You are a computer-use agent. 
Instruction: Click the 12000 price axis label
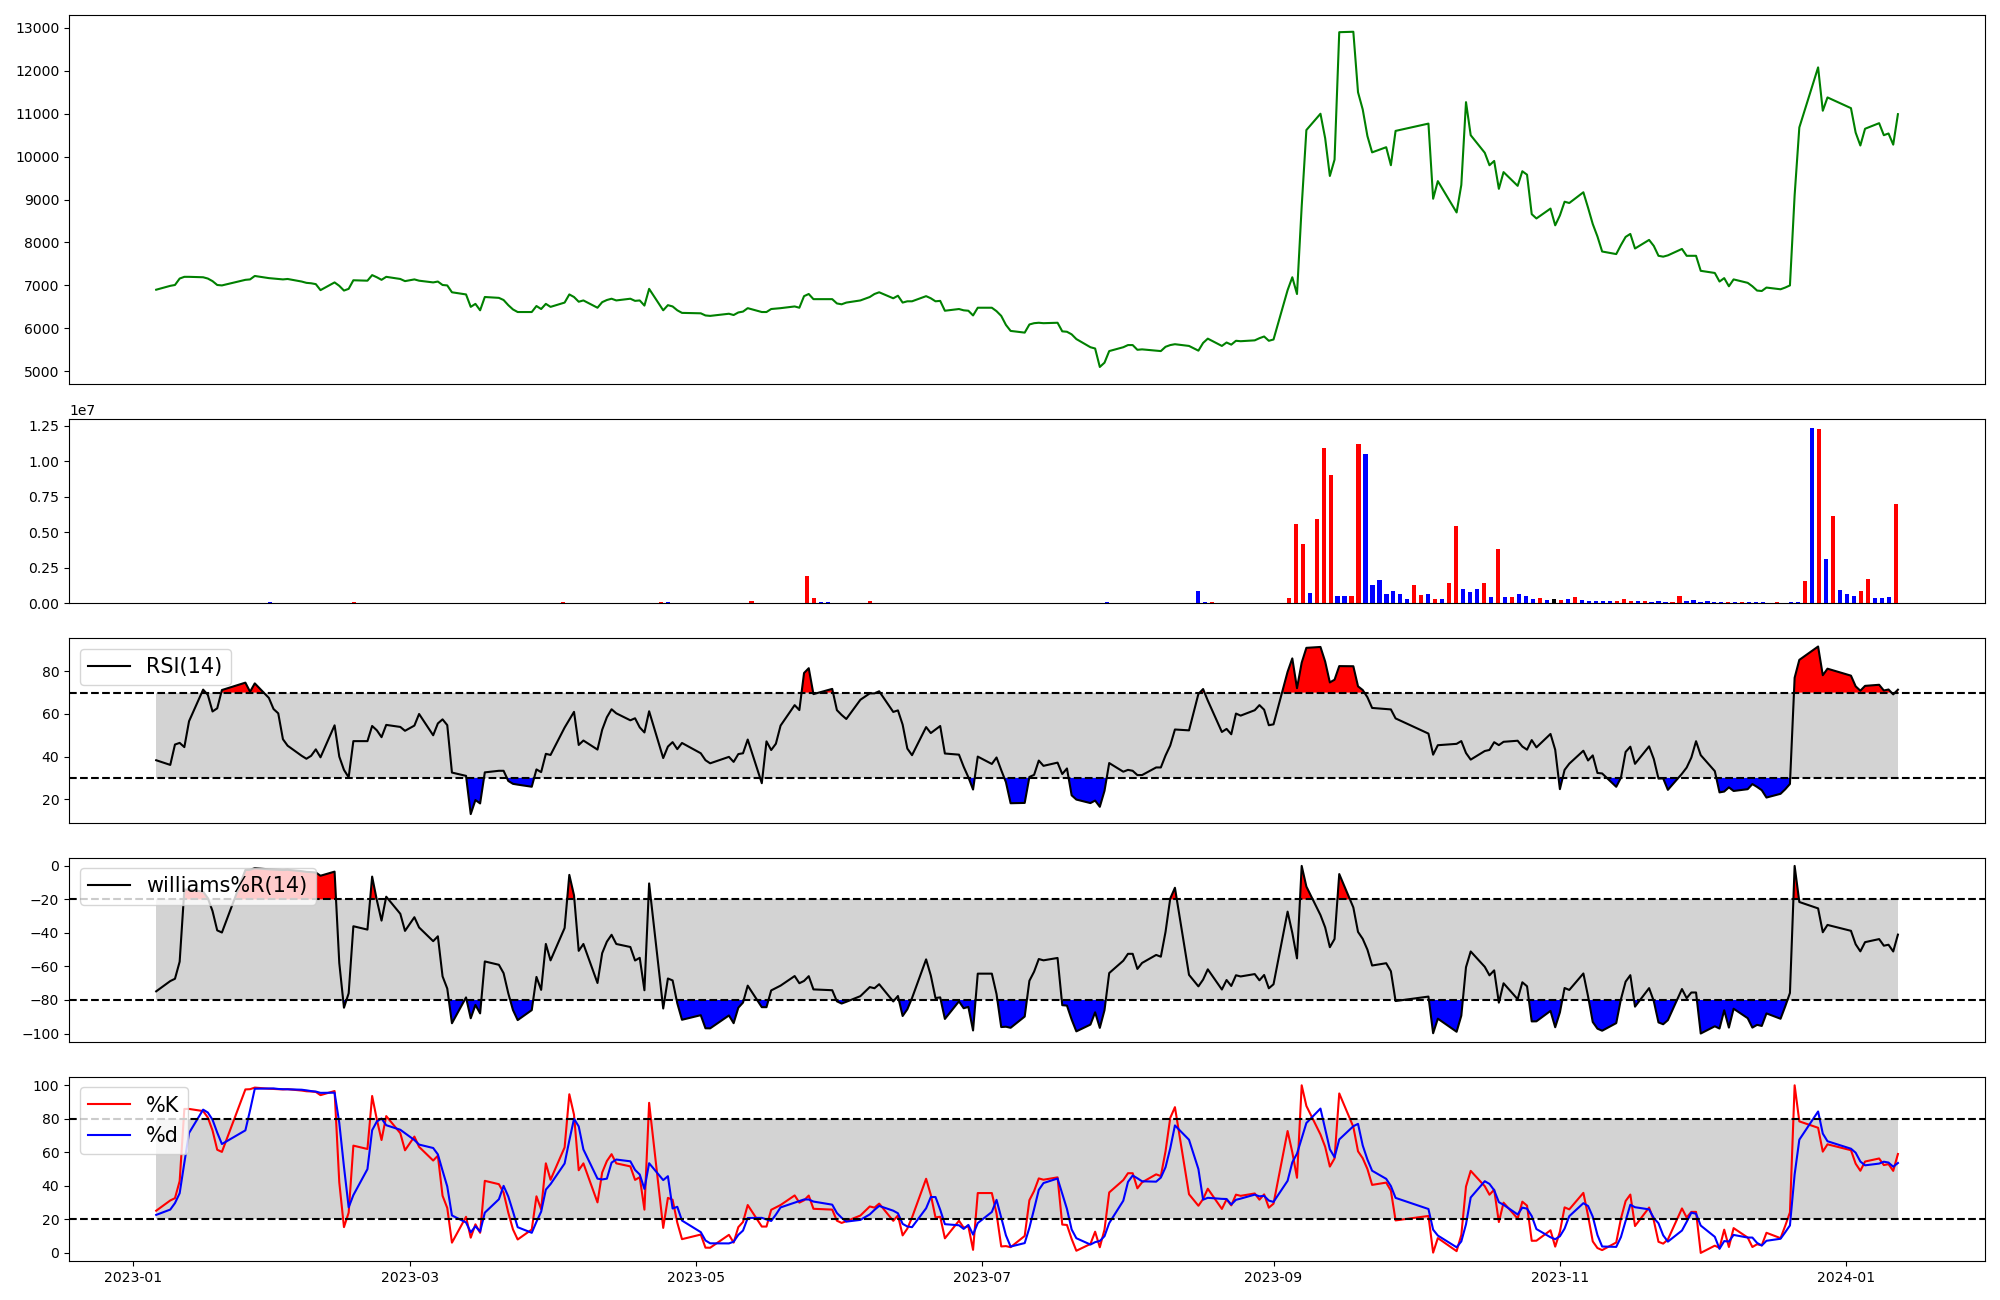pyautogui.click(x=38, y=71)
